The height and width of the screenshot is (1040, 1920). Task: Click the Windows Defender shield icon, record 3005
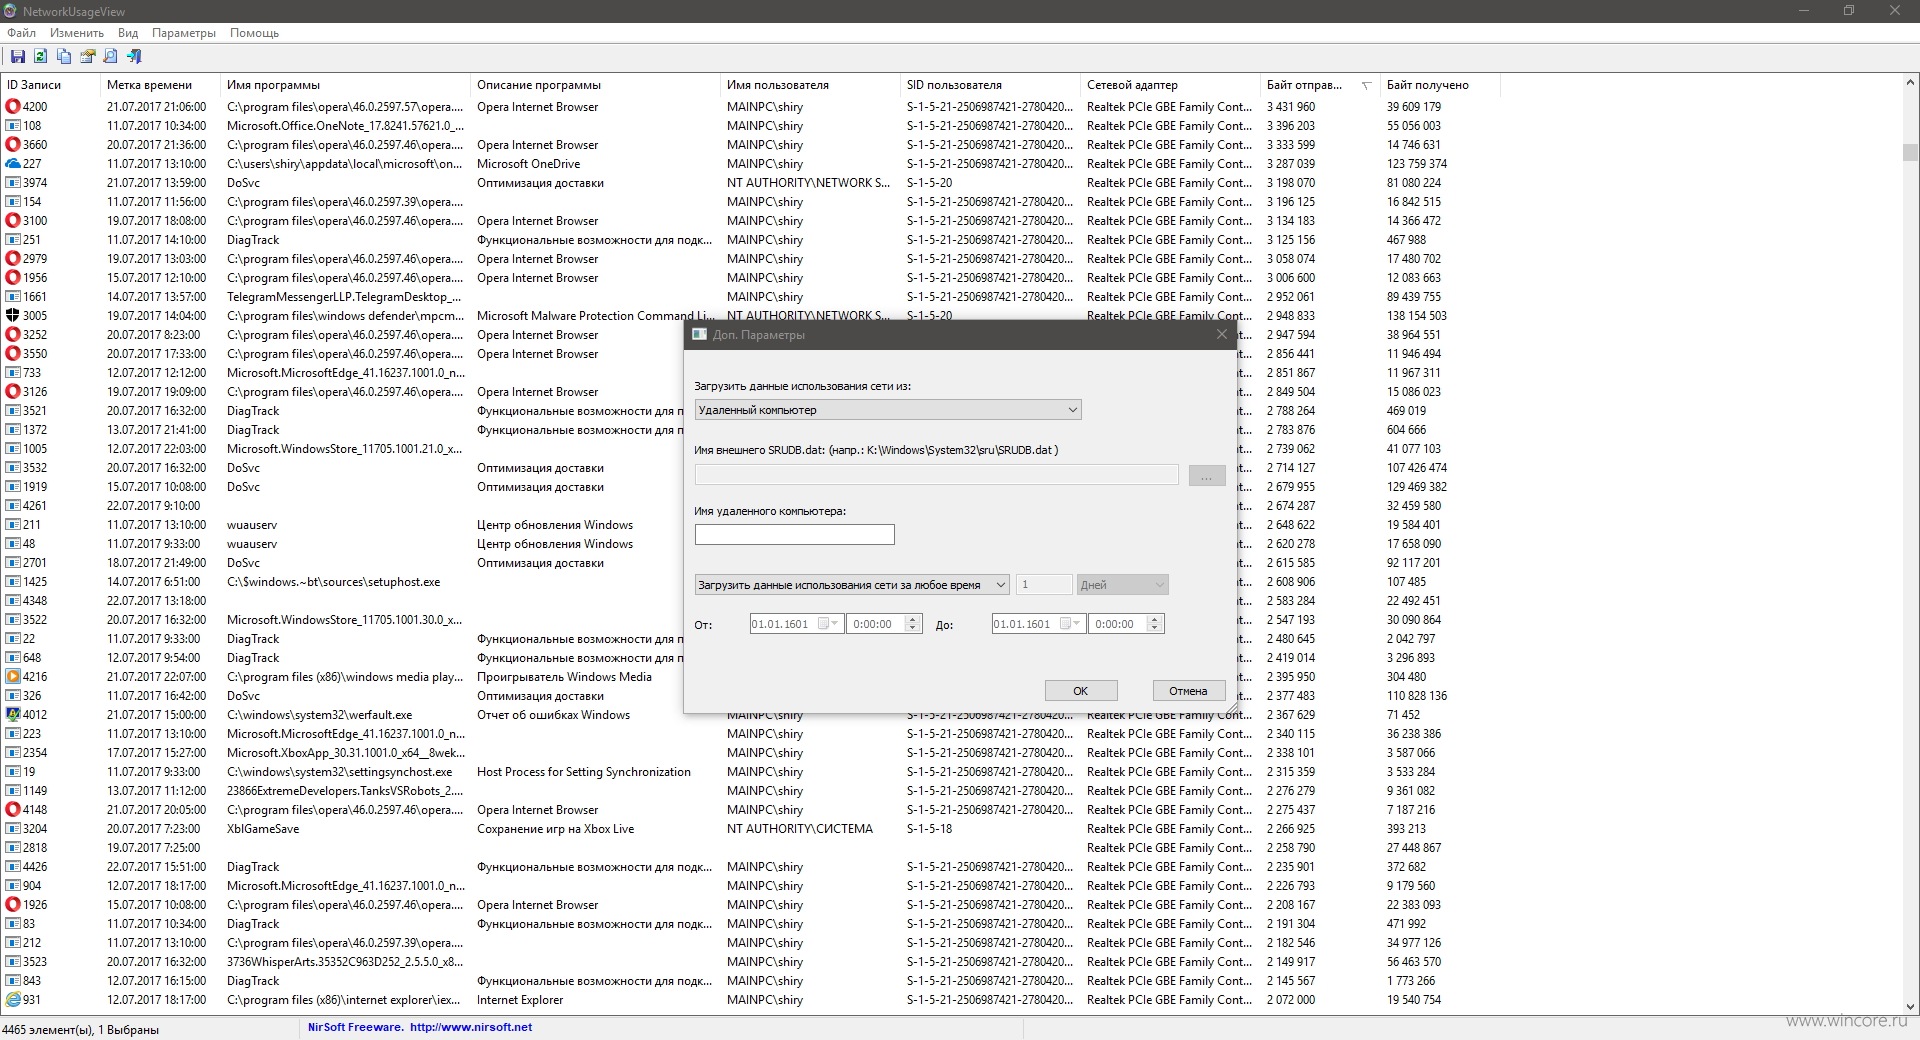point(13,315)
